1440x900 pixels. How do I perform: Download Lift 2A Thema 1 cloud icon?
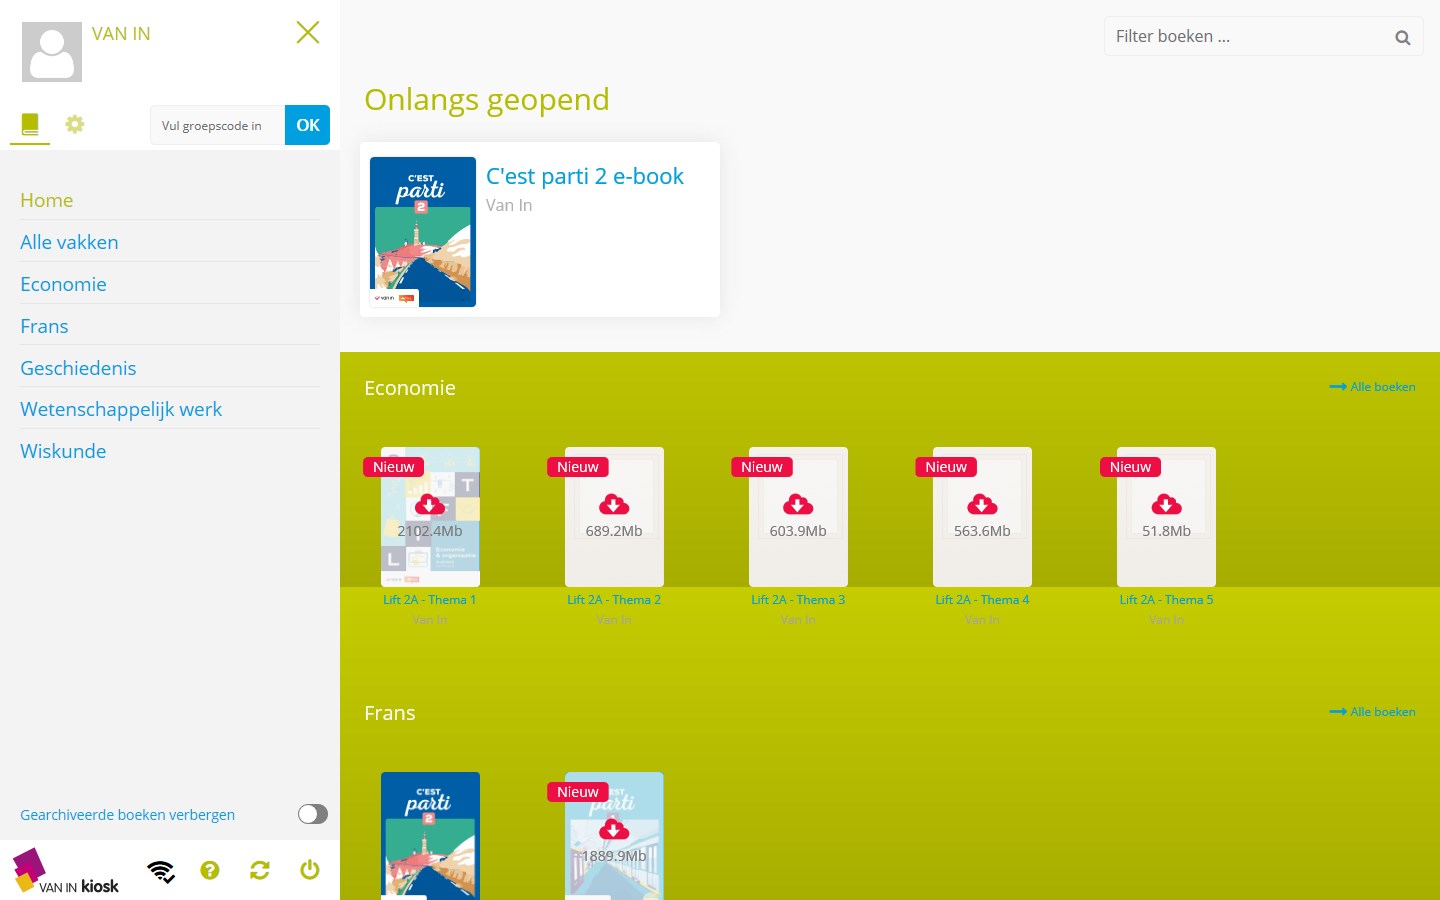coord(430,504)
